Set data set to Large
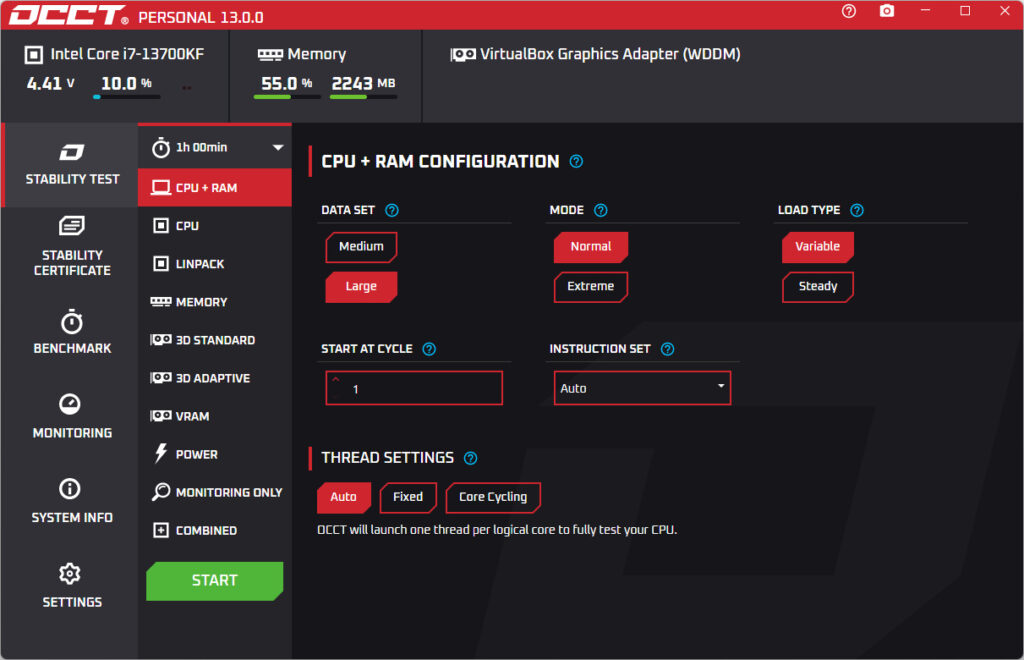 tap(361, 287)
